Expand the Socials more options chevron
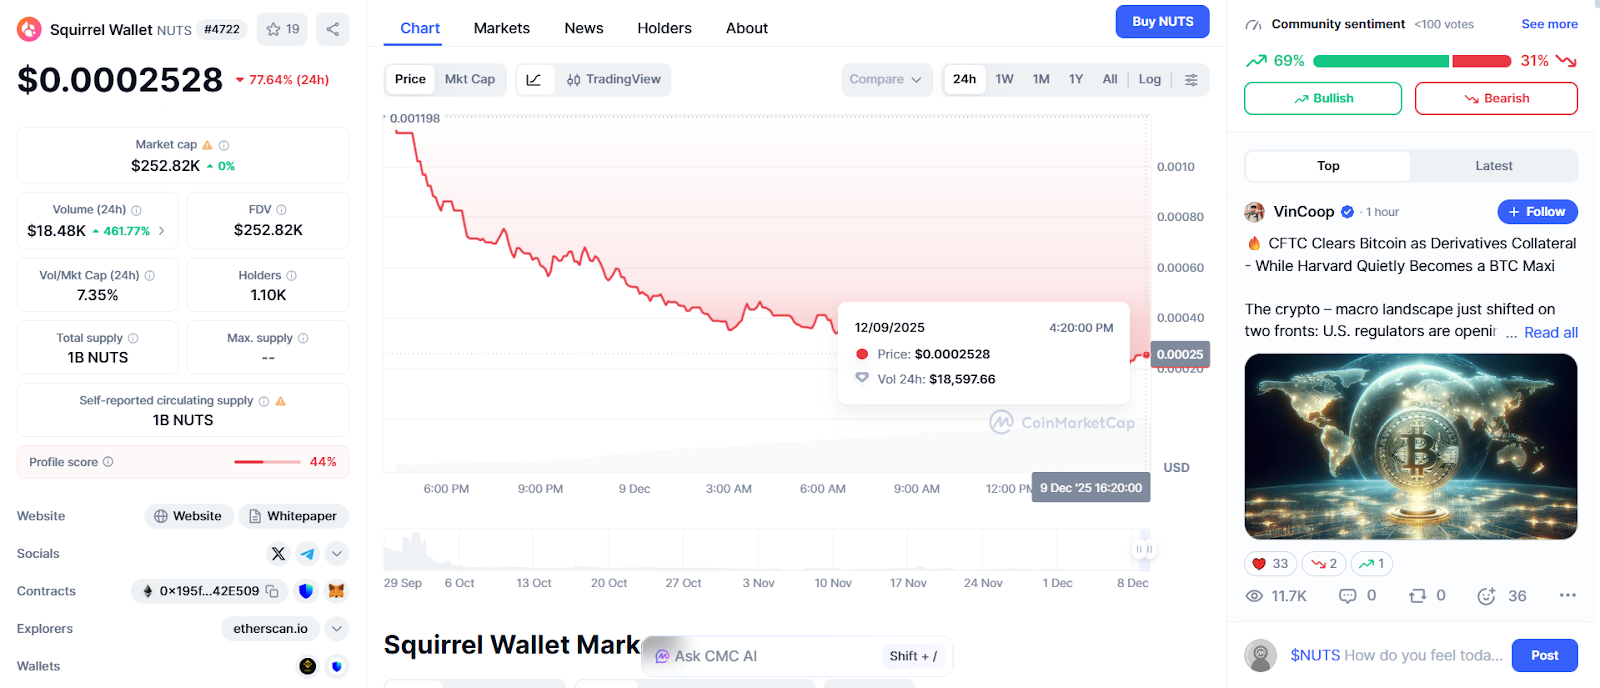The height and width of the screenshot is (688, 1600). [337, 553]
